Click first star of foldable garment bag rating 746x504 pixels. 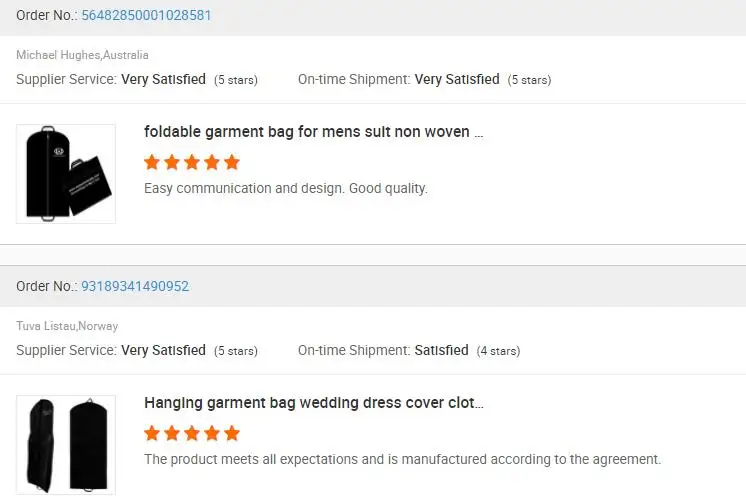click(x=152, y=162)
